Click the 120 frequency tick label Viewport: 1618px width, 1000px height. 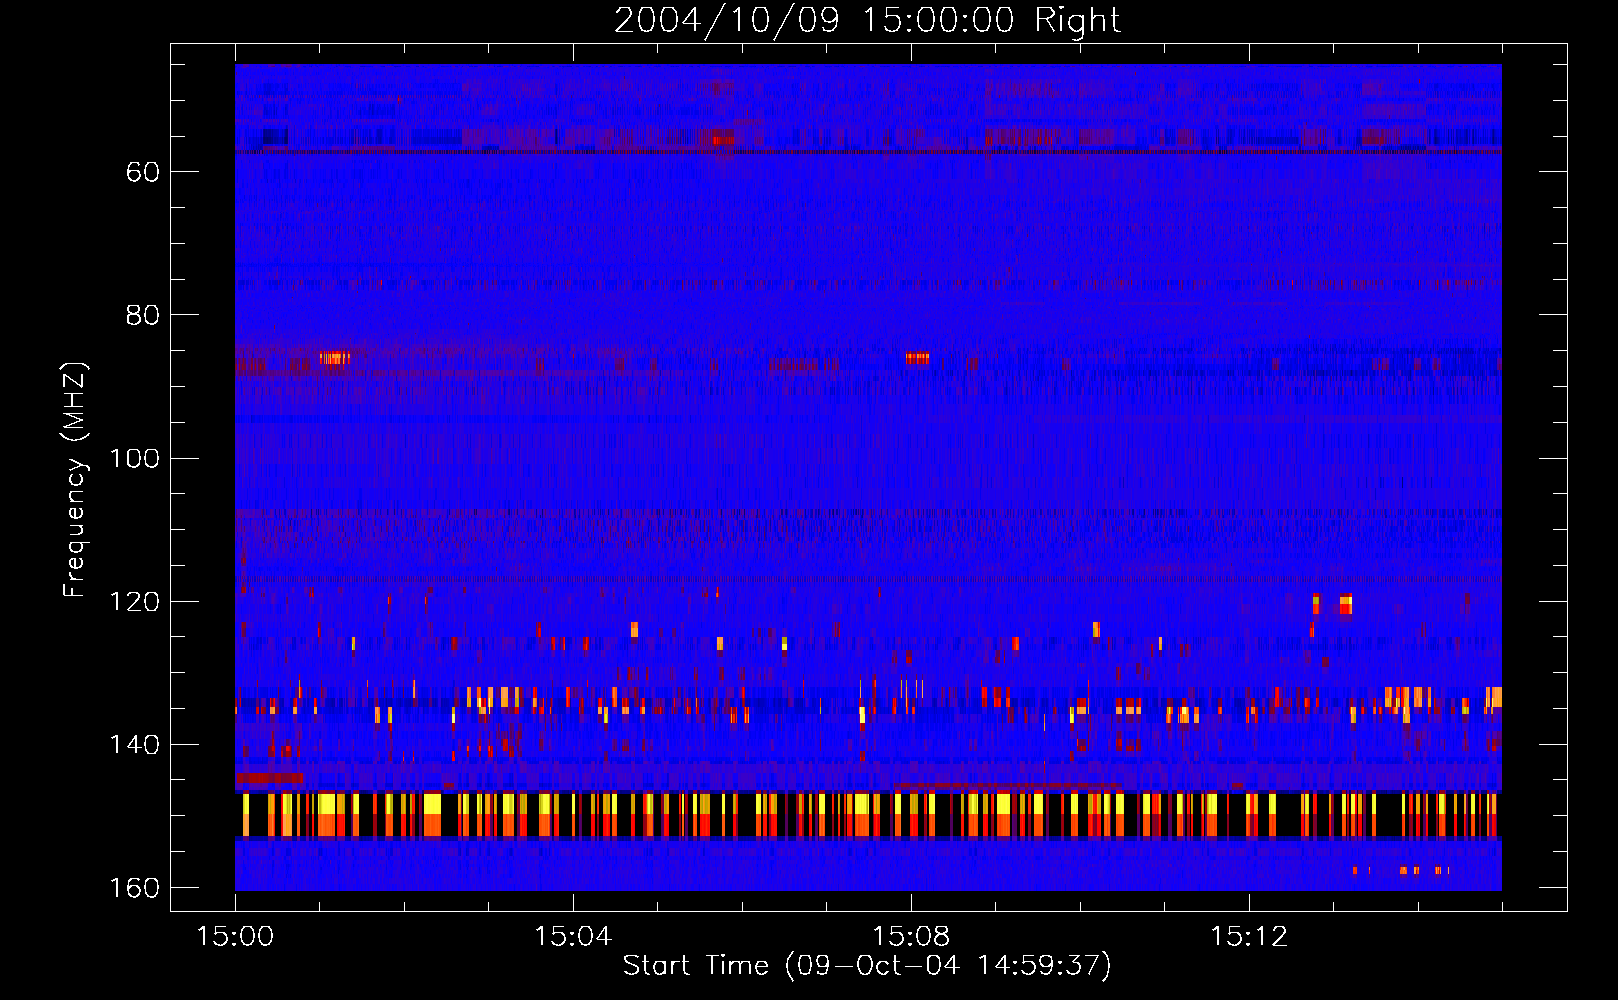click(x=134, y=601)
